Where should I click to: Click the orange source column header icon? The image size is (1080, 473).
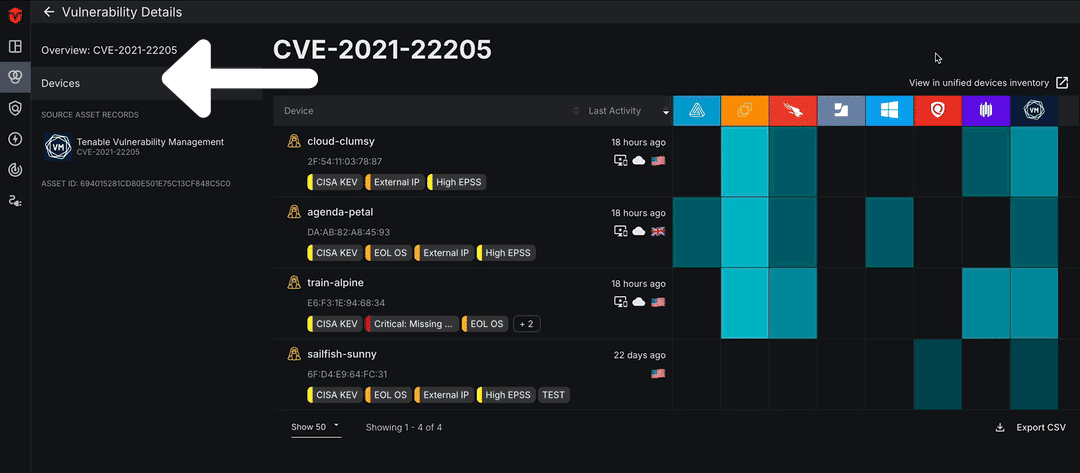point(745,111)
